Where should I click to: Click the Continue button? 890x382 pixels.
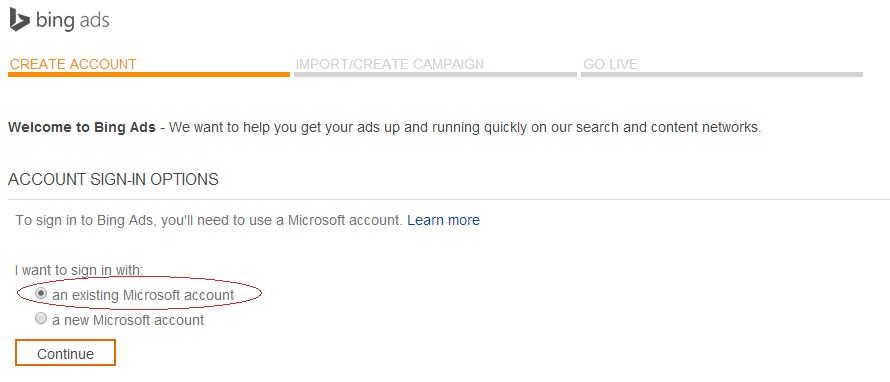[65, 352]
